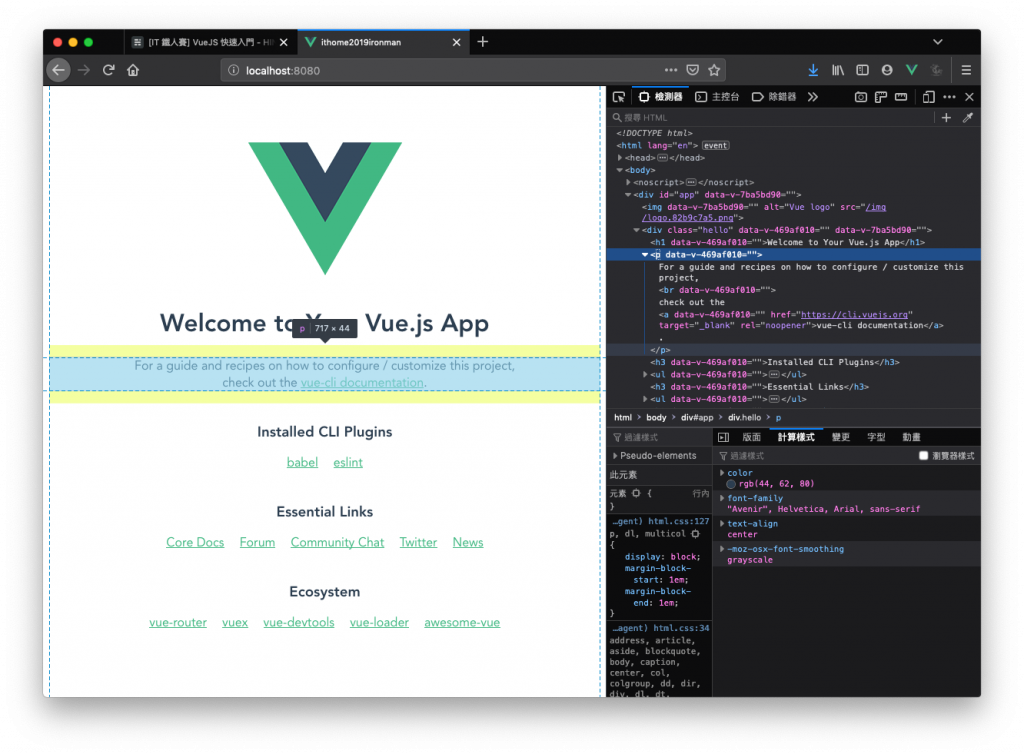Click target icon beside 元素 rule
The width and height of the screenshot is (1024, 754).
(636, 494)
